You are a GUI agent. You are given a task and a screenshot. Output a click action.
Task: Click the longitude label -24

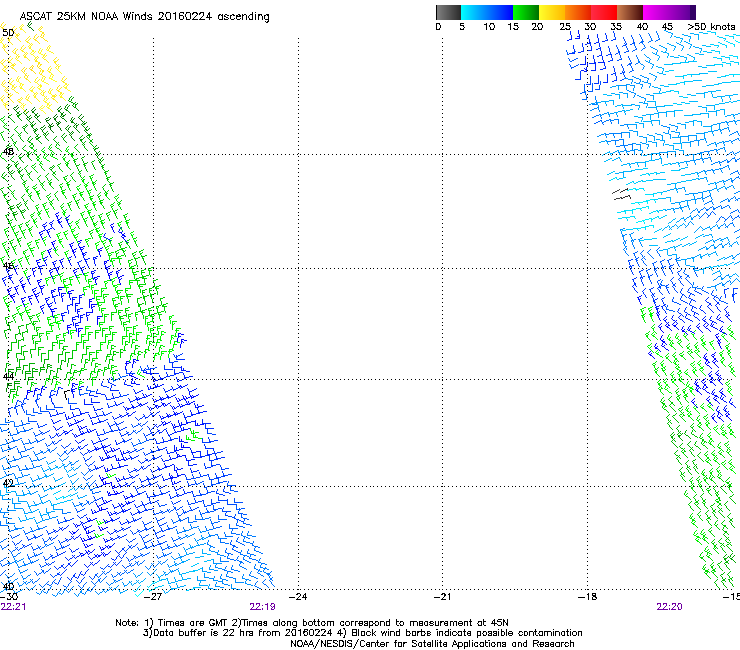click(298, 597)
